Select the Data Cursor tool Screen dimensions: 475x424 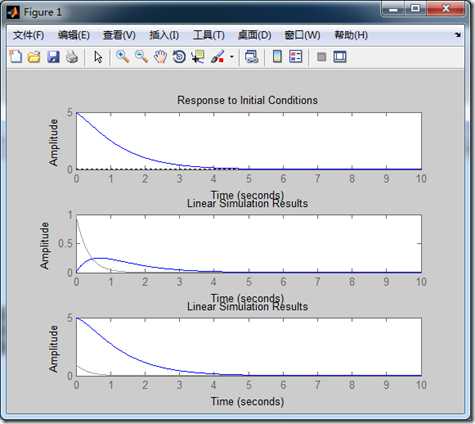tap(198, 57)
